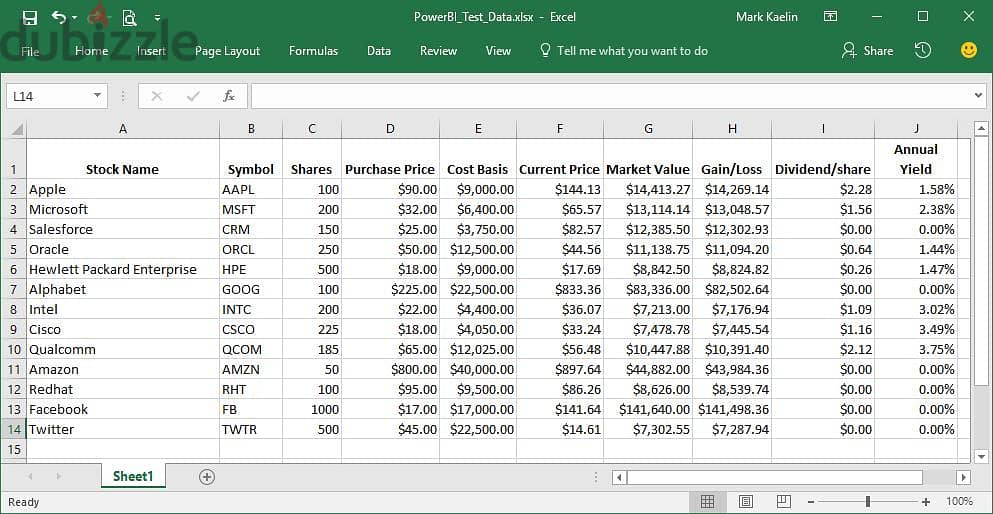Select the QCOM symbol cell
This screenshot has height=514, width=993.
coord(251,349)
